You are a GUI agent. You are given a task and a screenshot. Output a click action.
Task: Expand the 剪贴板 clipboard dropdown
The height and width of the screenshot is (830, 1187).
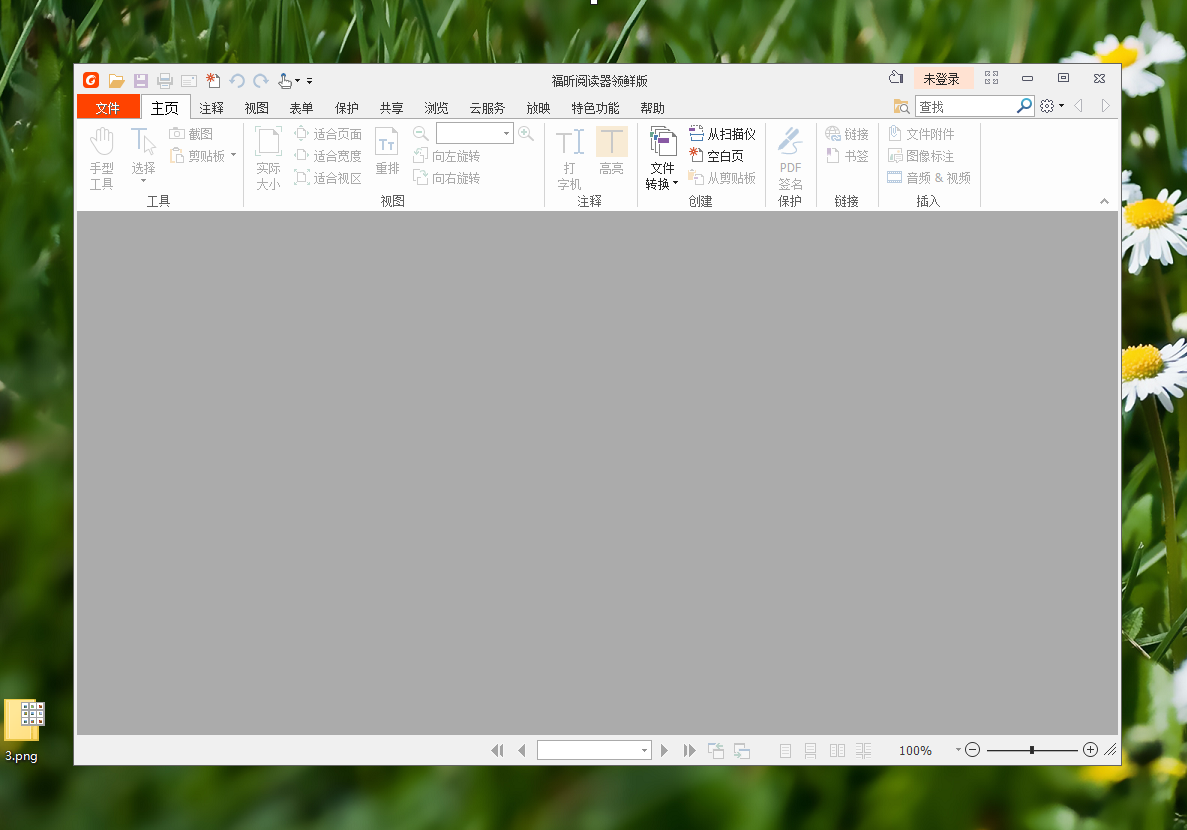point(233,155)
